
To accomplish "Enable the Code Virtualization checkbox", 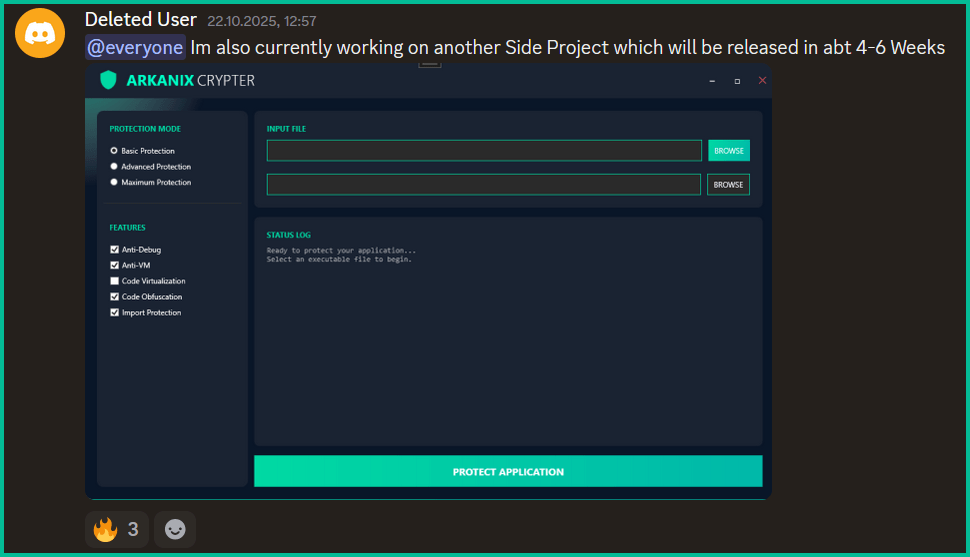I will [x=114, y=282].
